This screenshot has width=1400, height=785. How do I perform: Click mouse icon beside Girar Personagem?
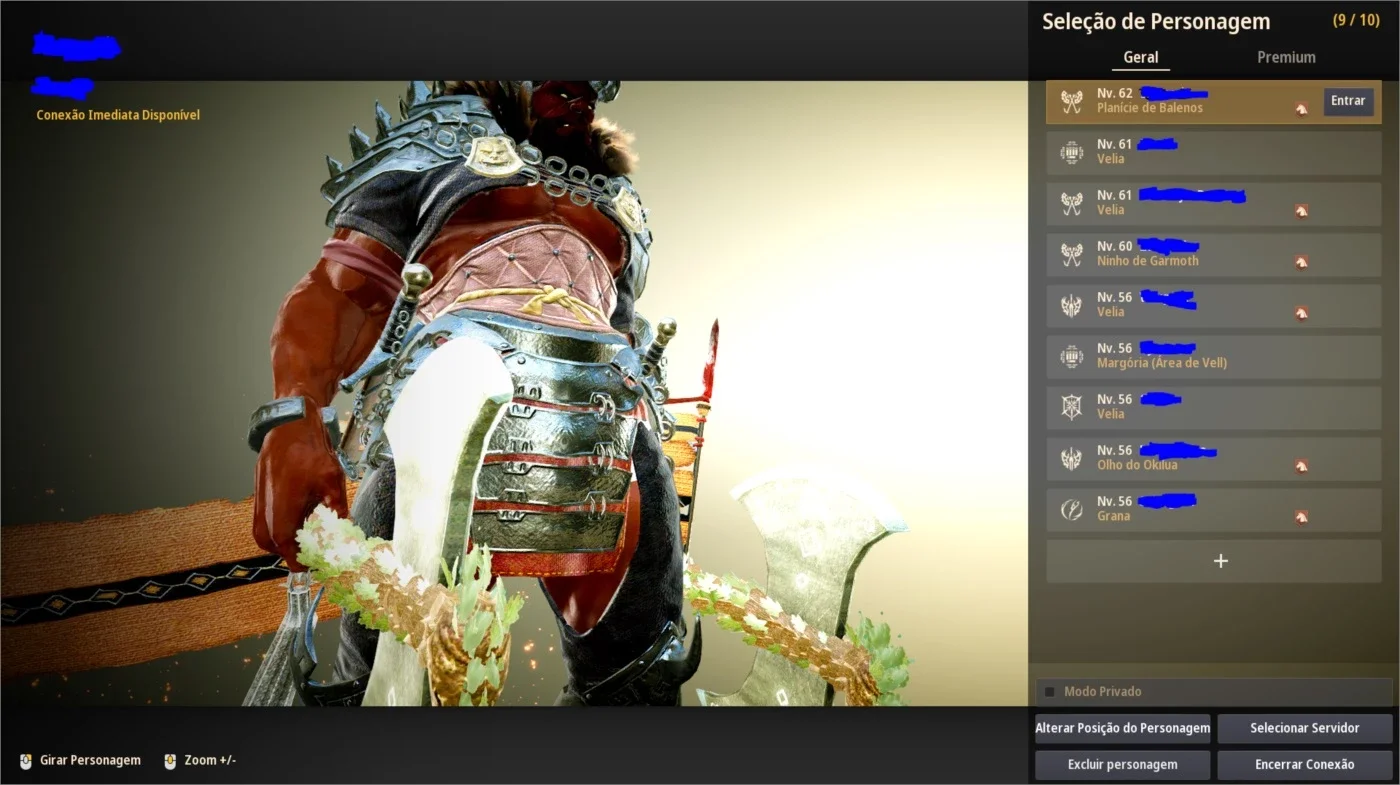pyautogui.click(x=26, y=760)
